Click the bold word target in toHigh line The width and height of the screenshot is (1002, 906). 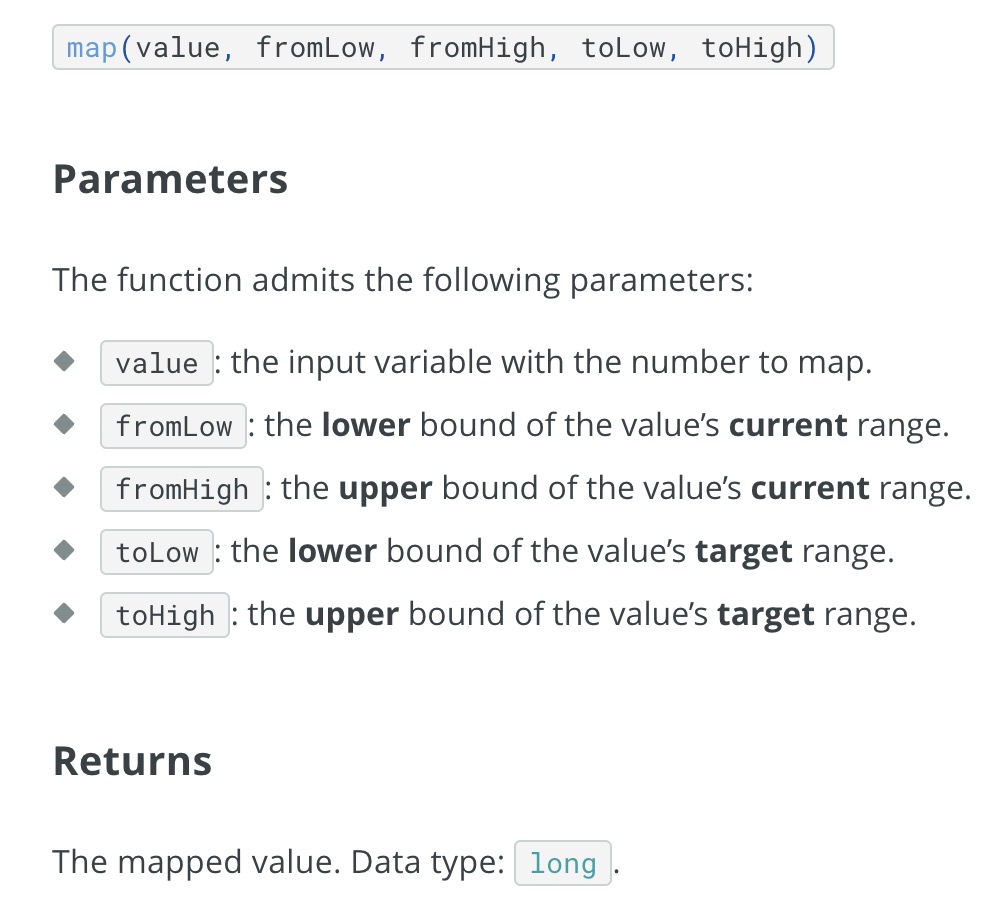(766, 615)
